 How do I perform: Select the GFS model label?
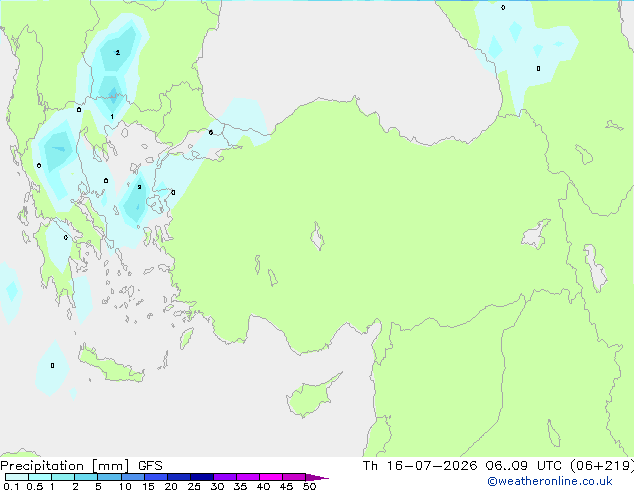[150, 466]
